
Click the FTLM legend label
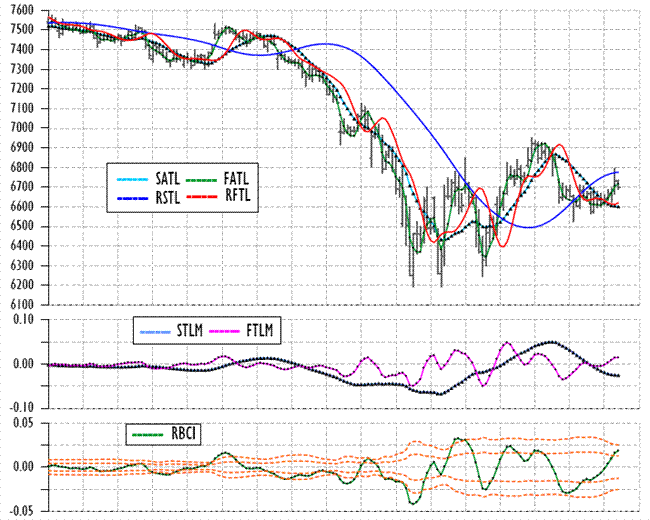click(260, 330)
